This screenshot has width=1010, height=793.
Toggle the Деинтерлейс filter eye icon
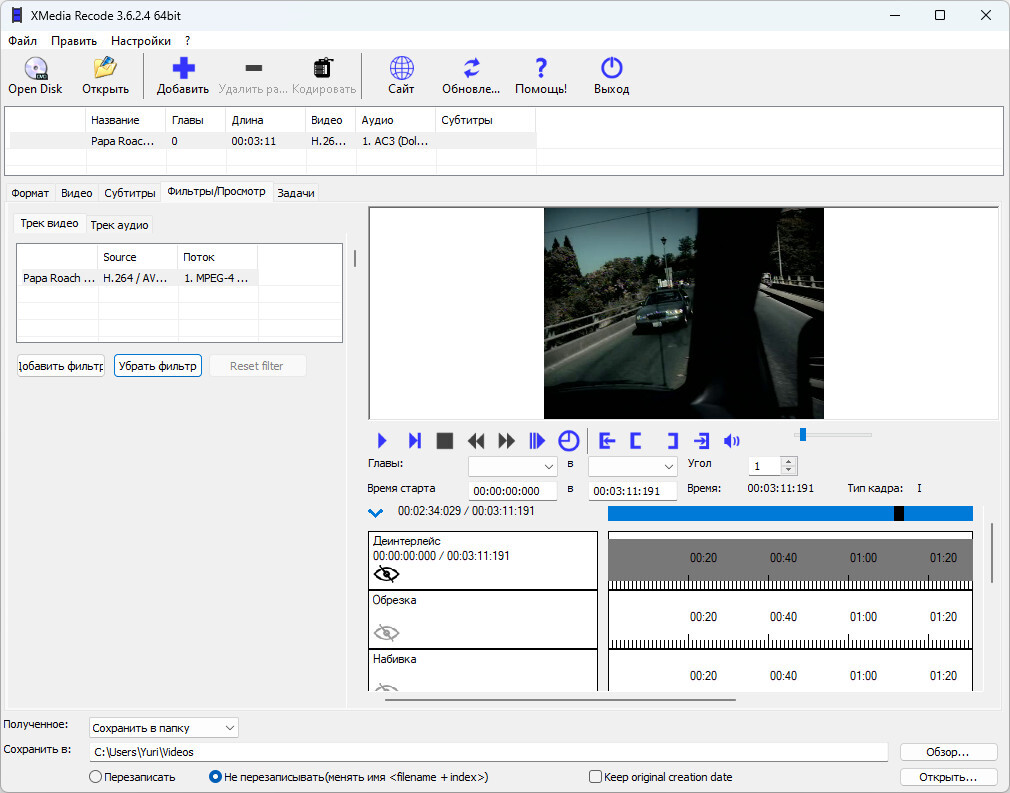[x=386, y=574]
